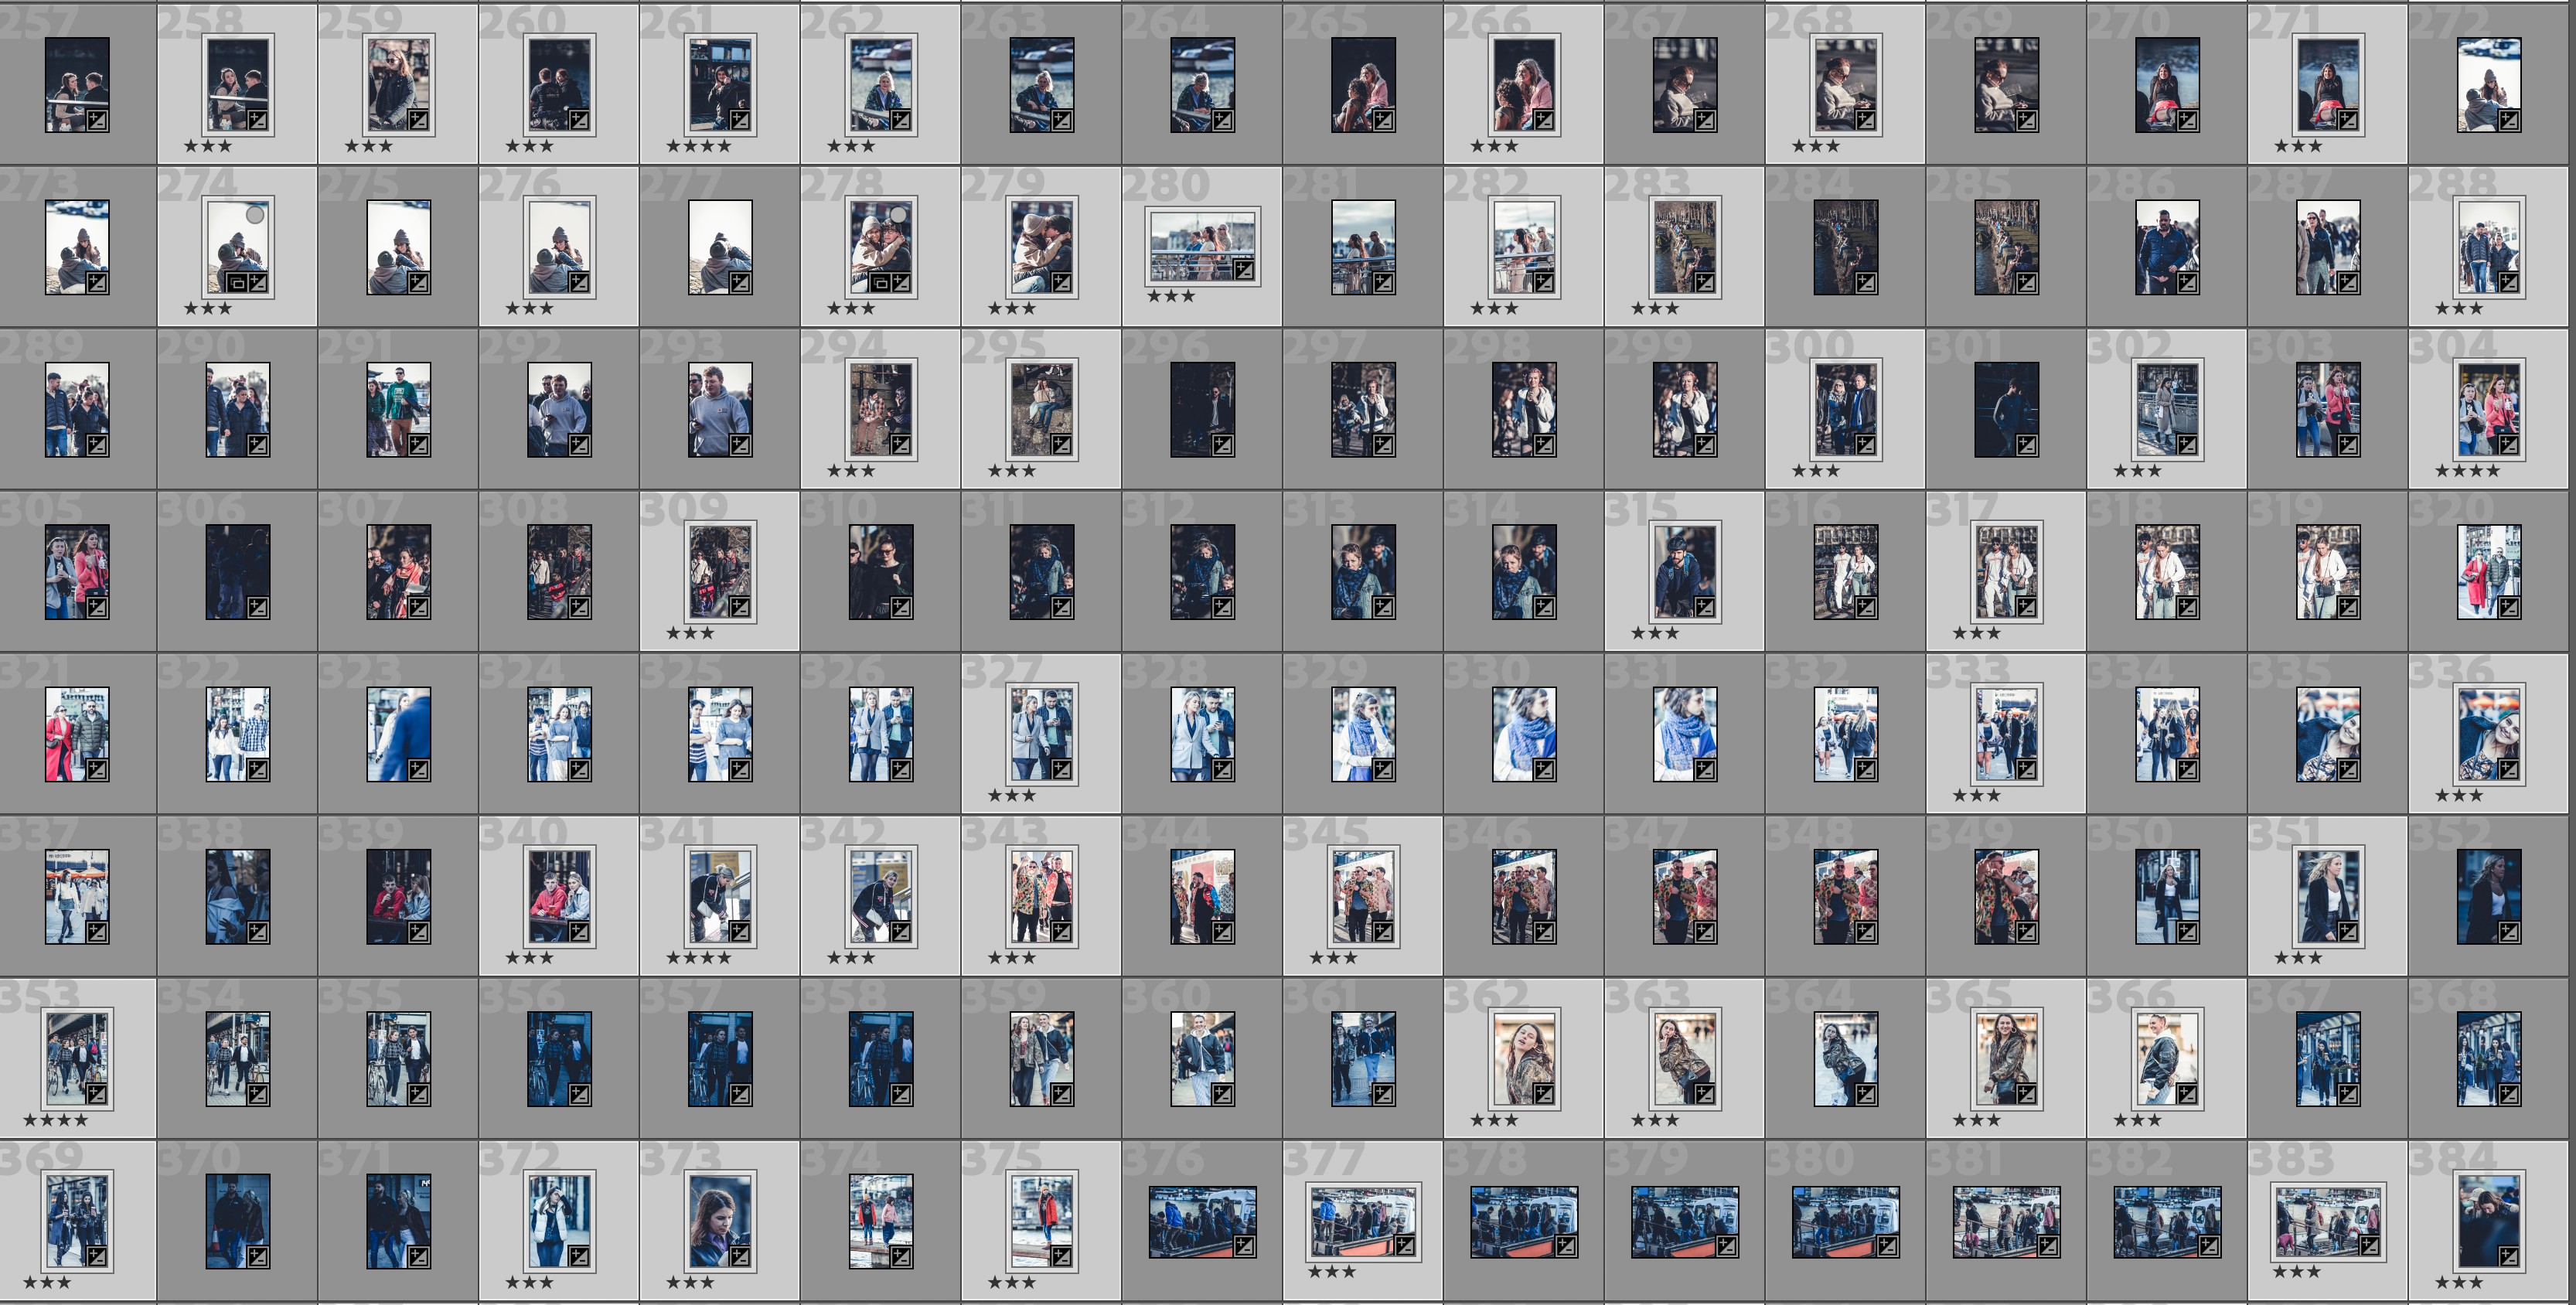This screenshot has height=1305, width=2576.
Task: Click develop adjustments badge on photo 353
Action: (97, 1094)
